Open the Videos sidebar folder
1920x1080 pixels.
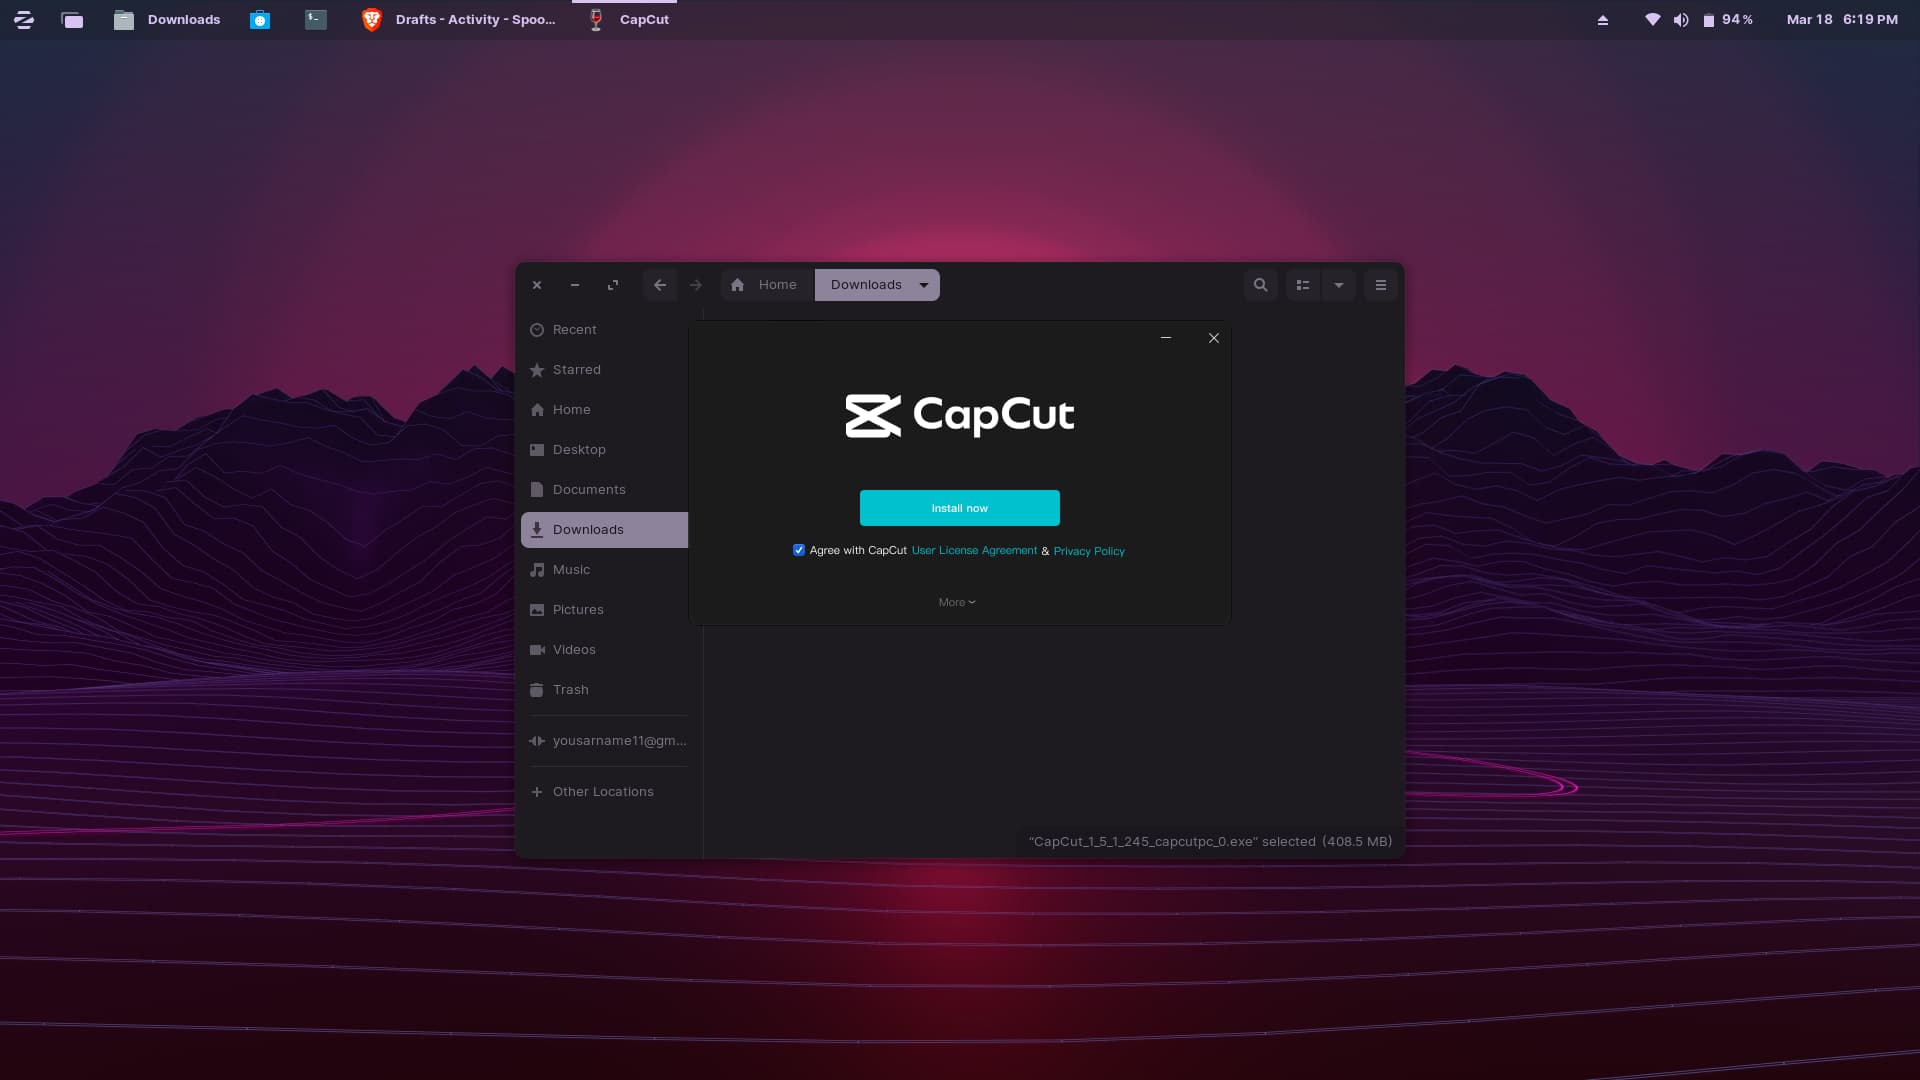pos(604,650)
